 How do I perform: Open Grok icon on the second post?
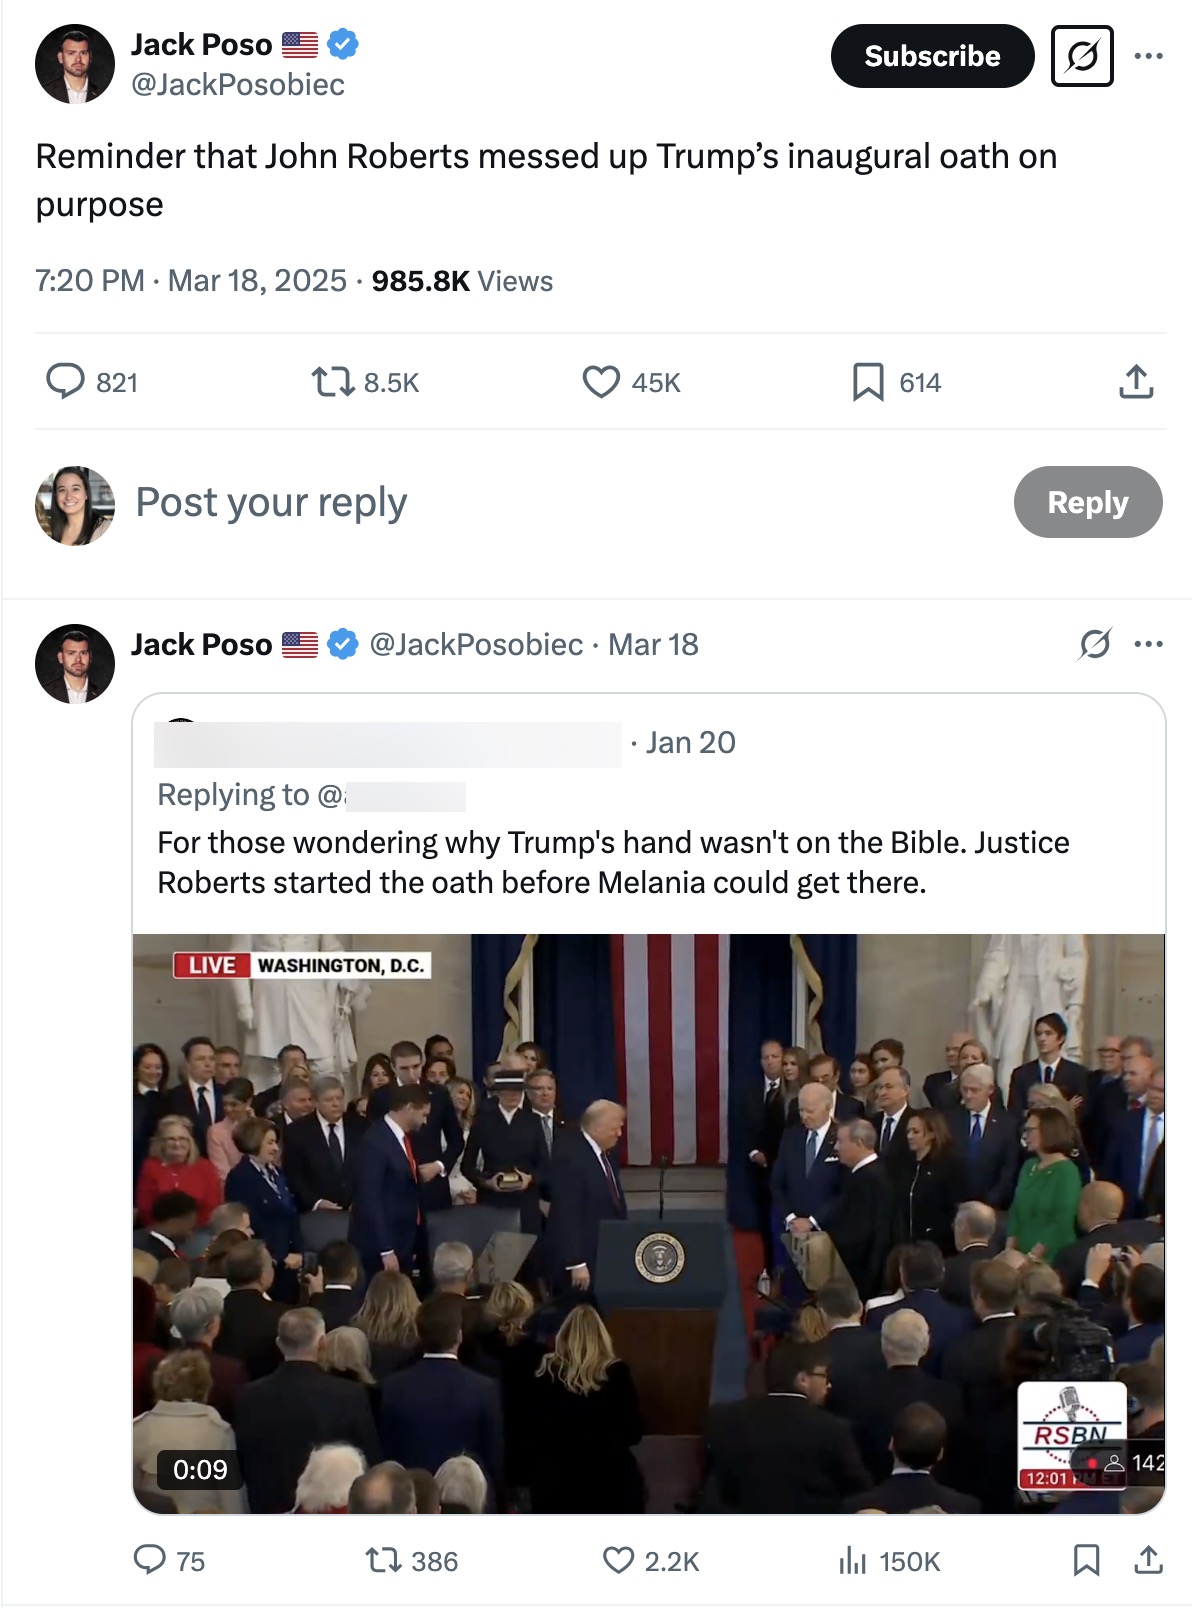click(x=1095, y=644)
